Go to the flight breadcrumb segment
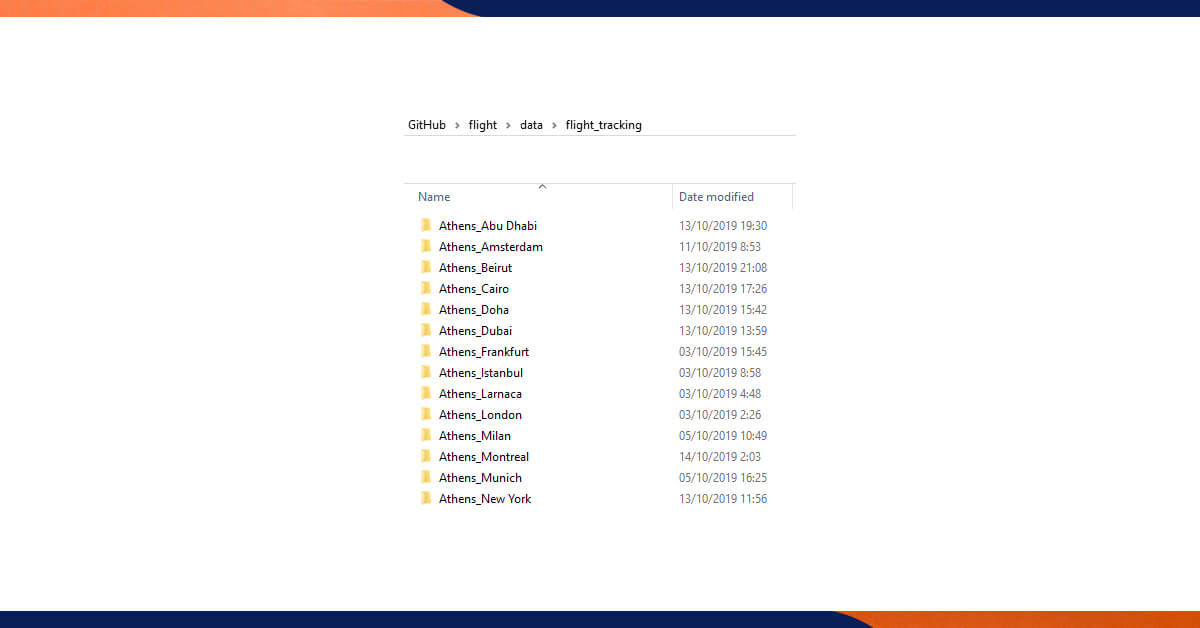 coord(483,125)
